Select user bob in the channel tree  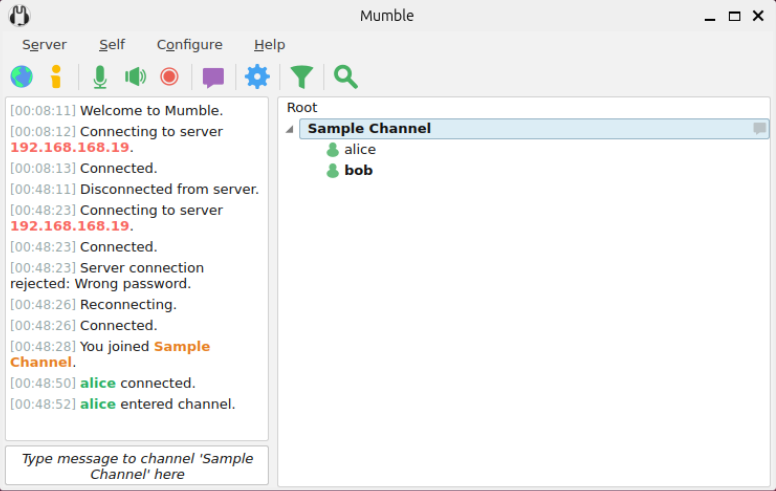(358, 170)
